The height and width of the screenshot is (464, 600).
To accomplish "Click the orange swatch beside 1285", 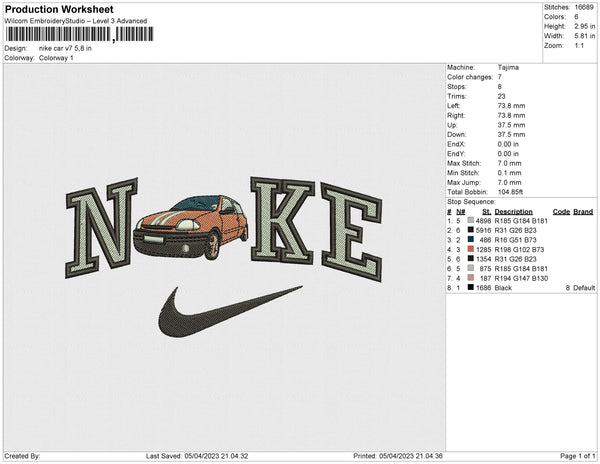I will (471, 249).
